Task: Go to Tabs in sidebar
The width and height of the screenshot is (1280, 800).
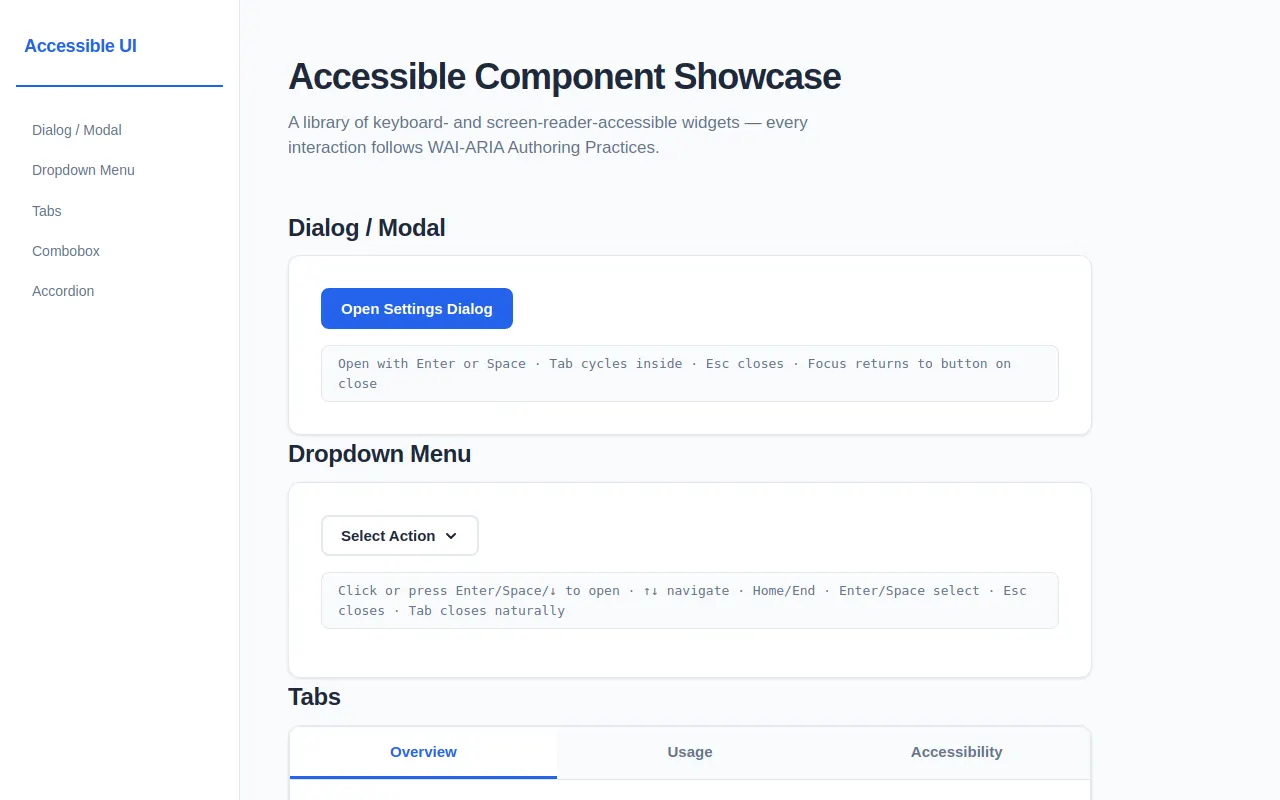Action: point(119,211)
